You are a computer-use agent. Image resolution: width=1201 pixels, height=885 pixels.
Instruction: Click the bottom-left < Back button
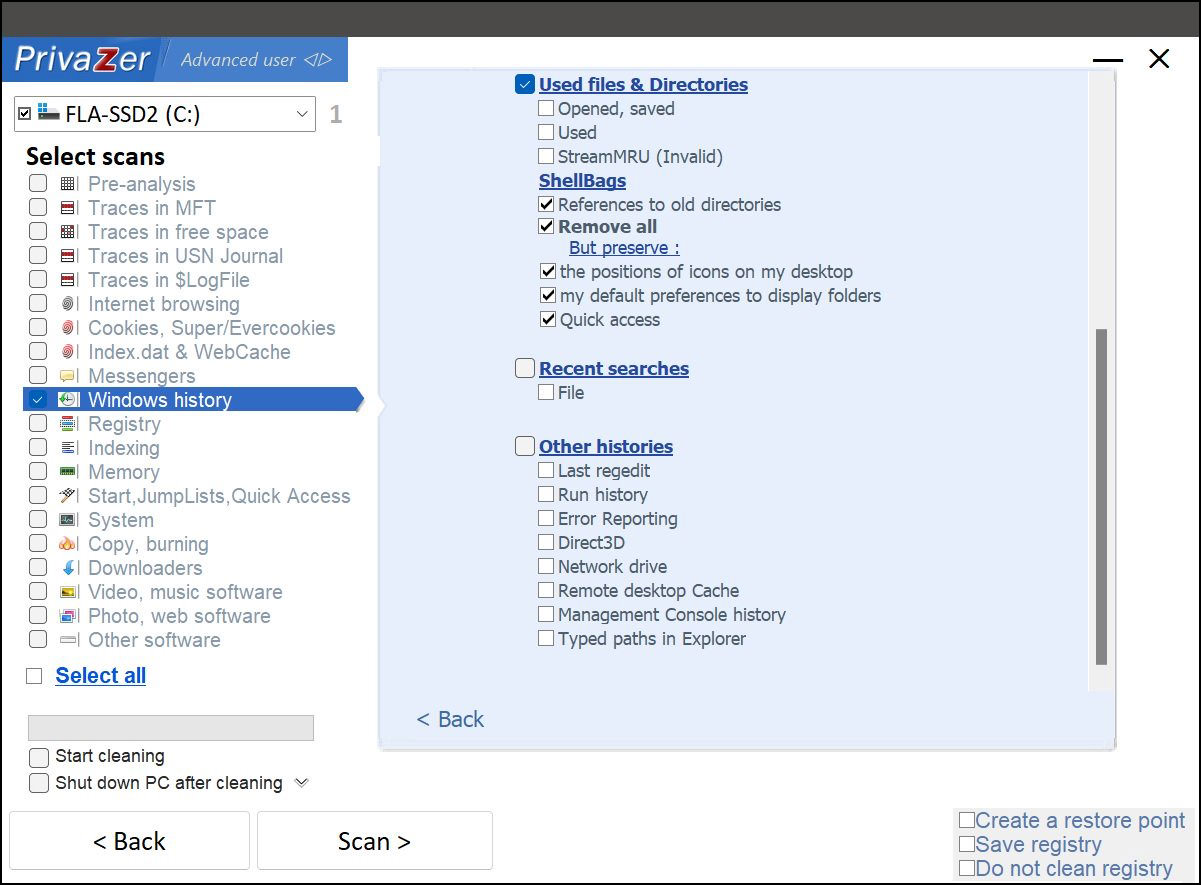pos(129,841)
